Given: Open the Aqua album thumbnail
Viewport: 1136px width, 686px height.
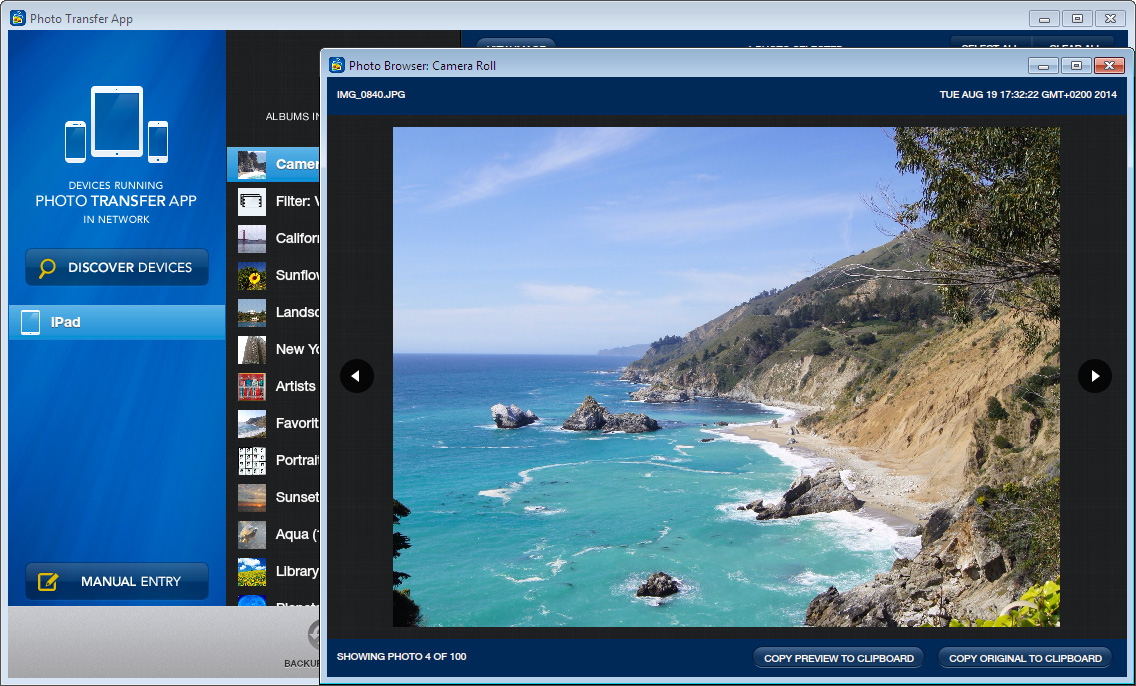Looking at the screenshot, I should pos(251,534).
